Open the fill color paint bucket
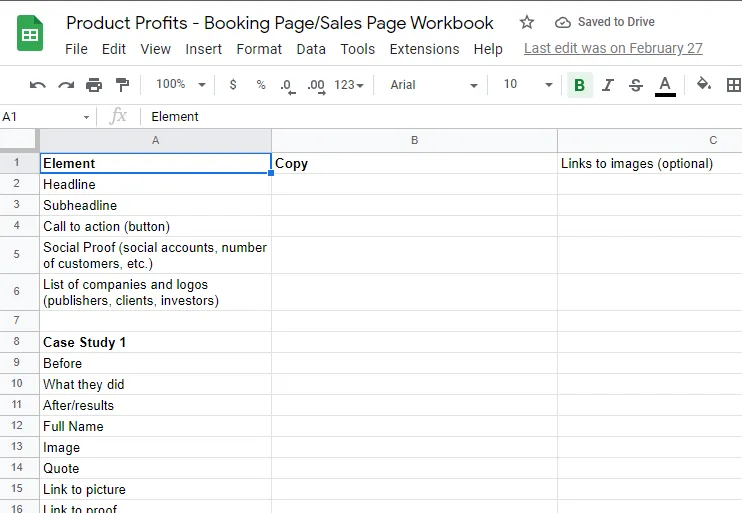This screenshot has height=513, width=742. point(704,84)
